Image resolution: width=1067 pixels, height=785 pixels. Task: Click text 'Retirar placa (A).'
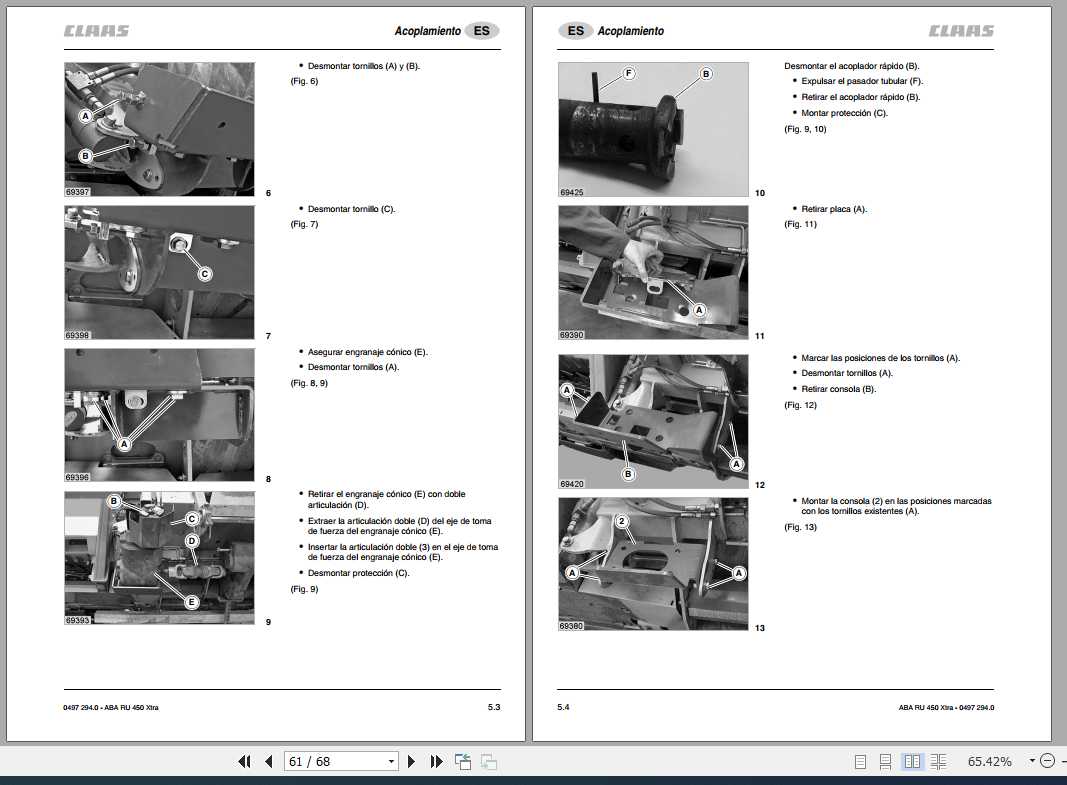834,209
